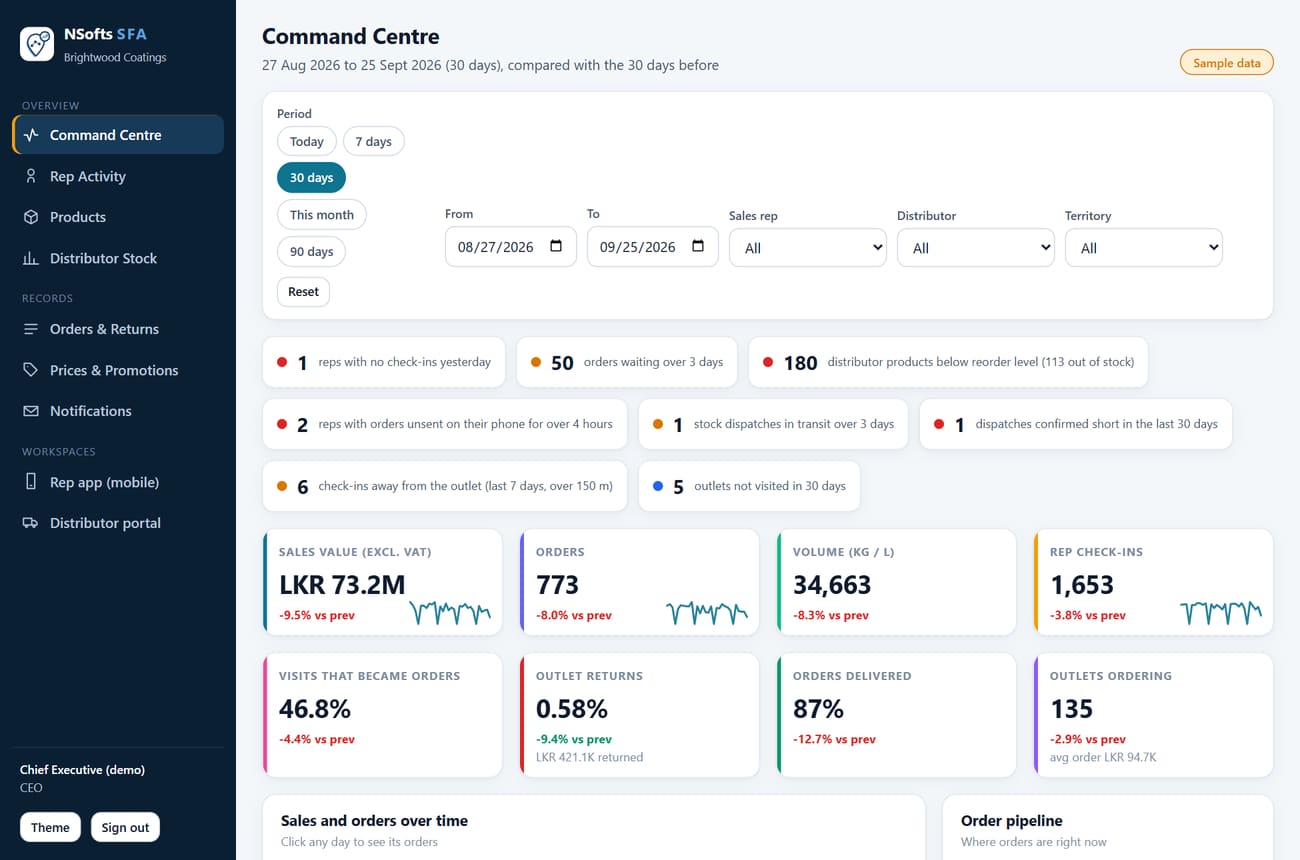Image resolution: width=1300 pixels, height=860 pixels.
Task: Select the 30 days period
Action: [x=311, y=177]
